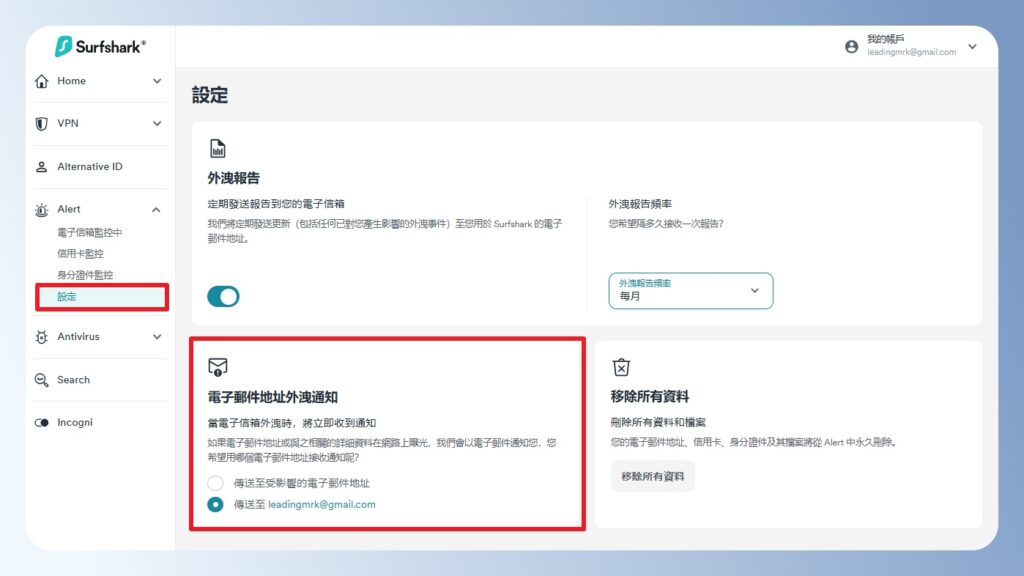Select the Incogni icon in sidebar
Screen dimensions: 1024x576
click(40, 422)
